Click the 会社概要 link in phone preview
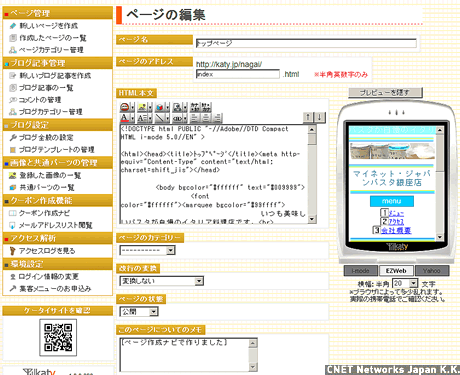Screen dimensions: 460x375 click(x=396, y=230)
